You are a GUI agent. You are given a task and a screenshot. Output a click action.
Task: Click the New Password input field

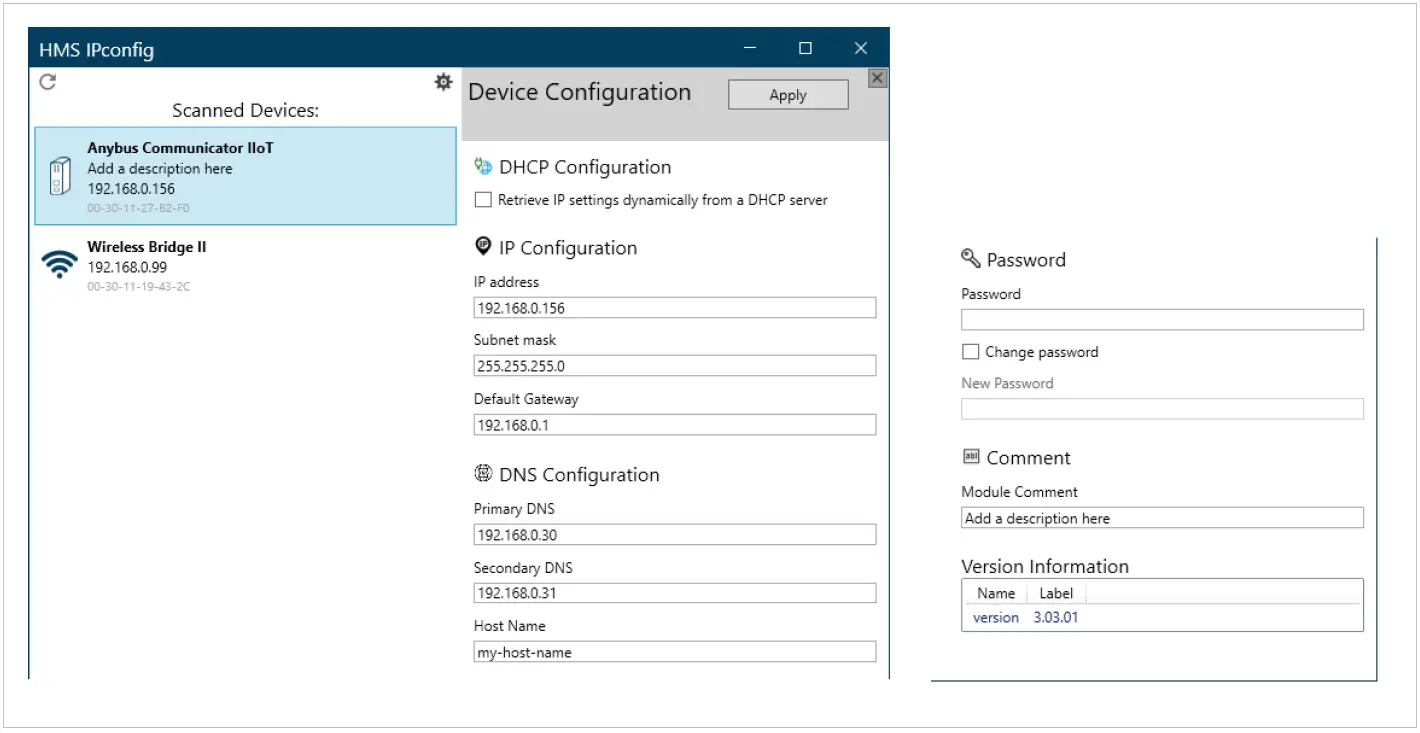(x=1161, y=408)
